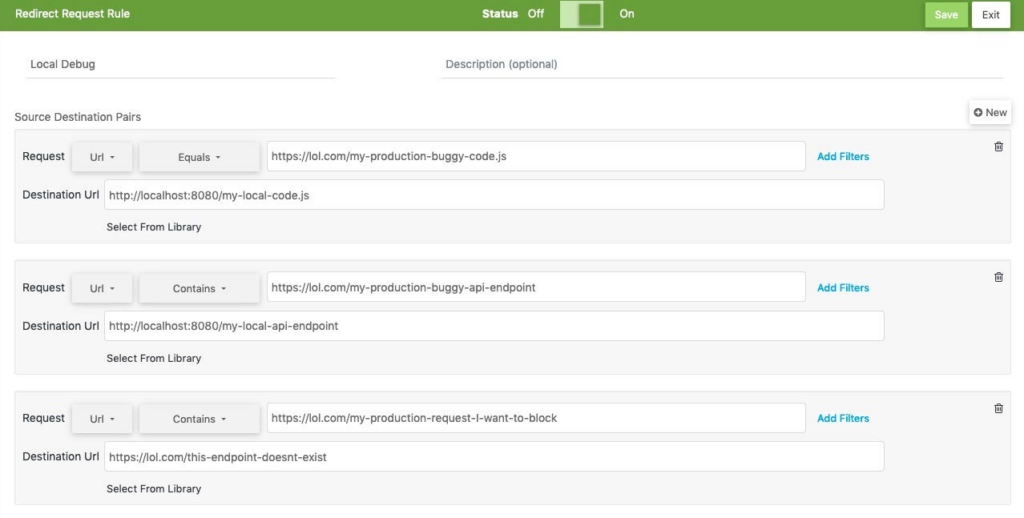Add a New source destination pair
Screen dimensions: 1024x518
coord(990,112)
